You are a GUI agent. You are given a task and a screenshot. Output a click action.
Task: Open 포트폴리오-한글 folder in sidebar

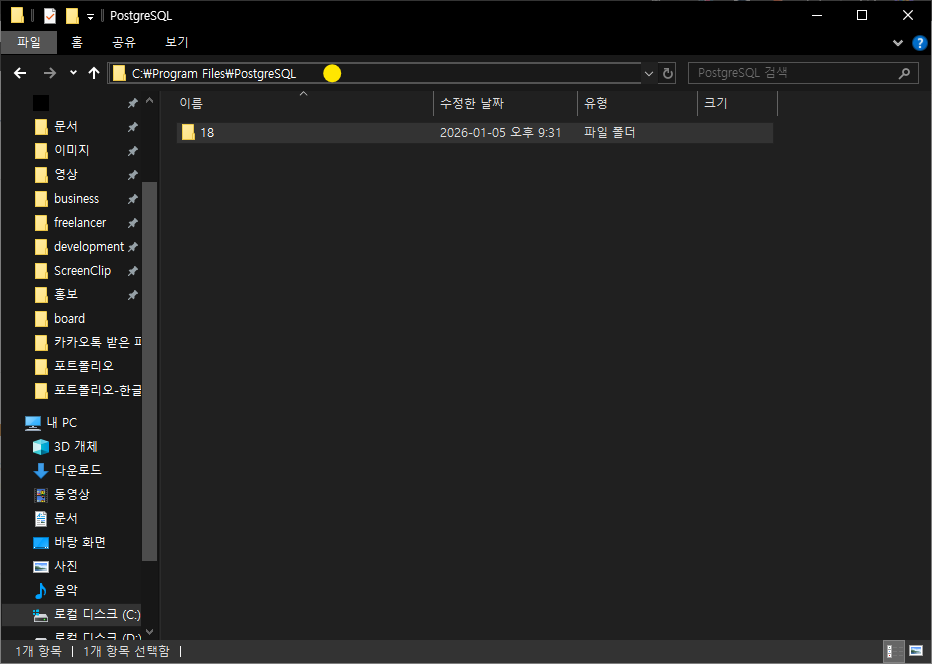[x=87, y=391]
